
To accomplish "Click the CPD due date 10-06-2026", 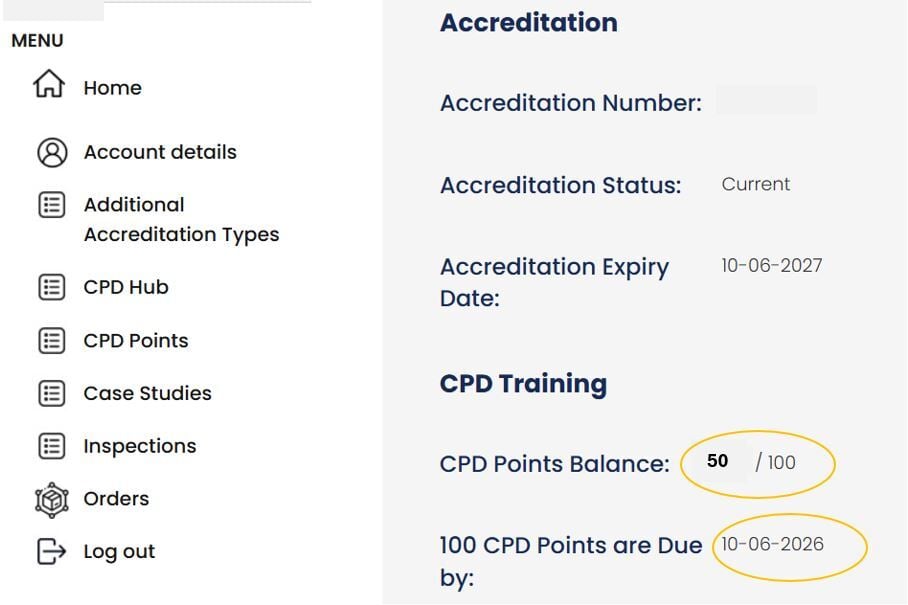I will (773, 544).
